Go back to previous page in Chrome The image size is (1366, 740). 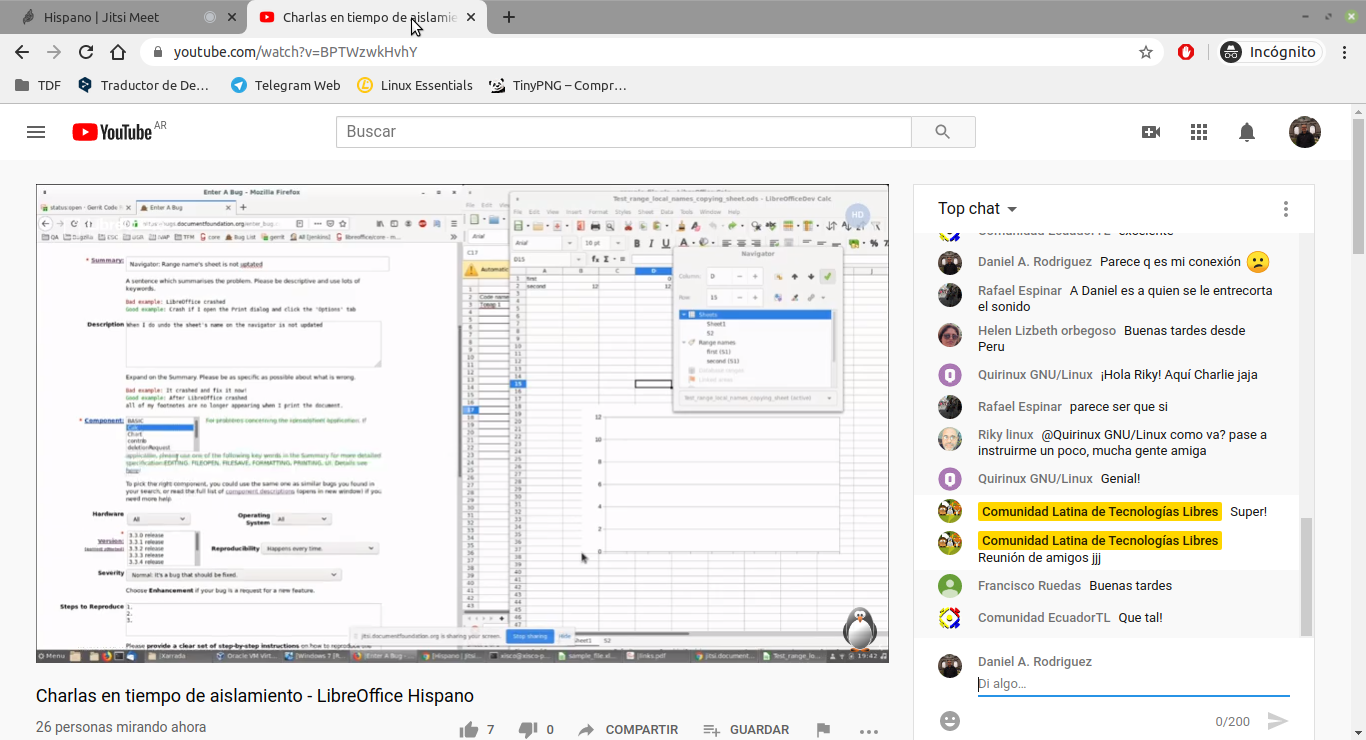[22, 52]
